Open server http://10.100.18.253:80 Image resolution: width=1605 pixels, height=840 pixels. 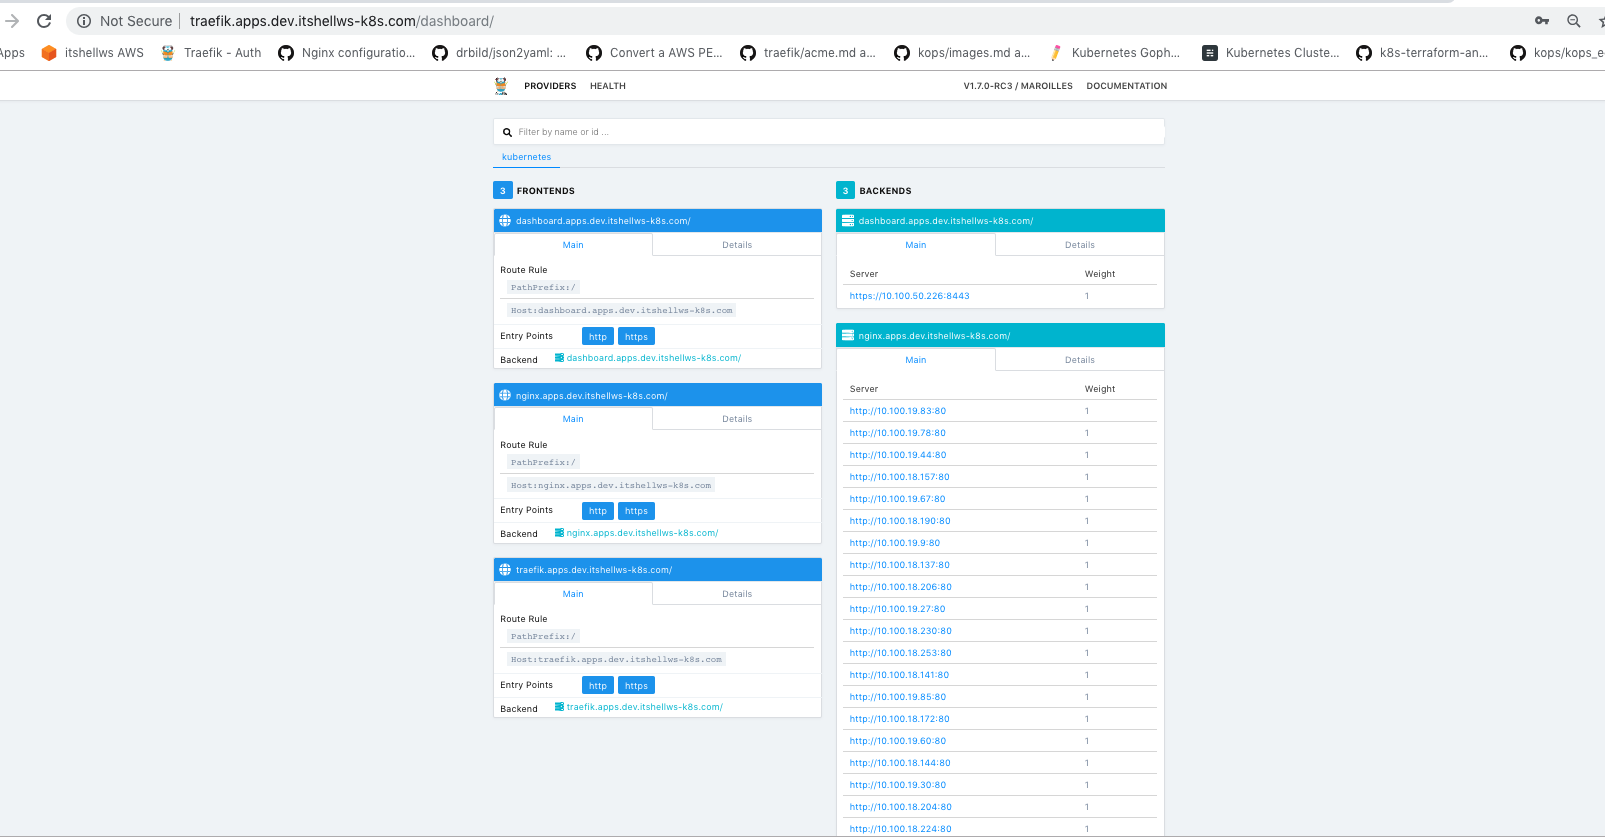pos(900,653)
